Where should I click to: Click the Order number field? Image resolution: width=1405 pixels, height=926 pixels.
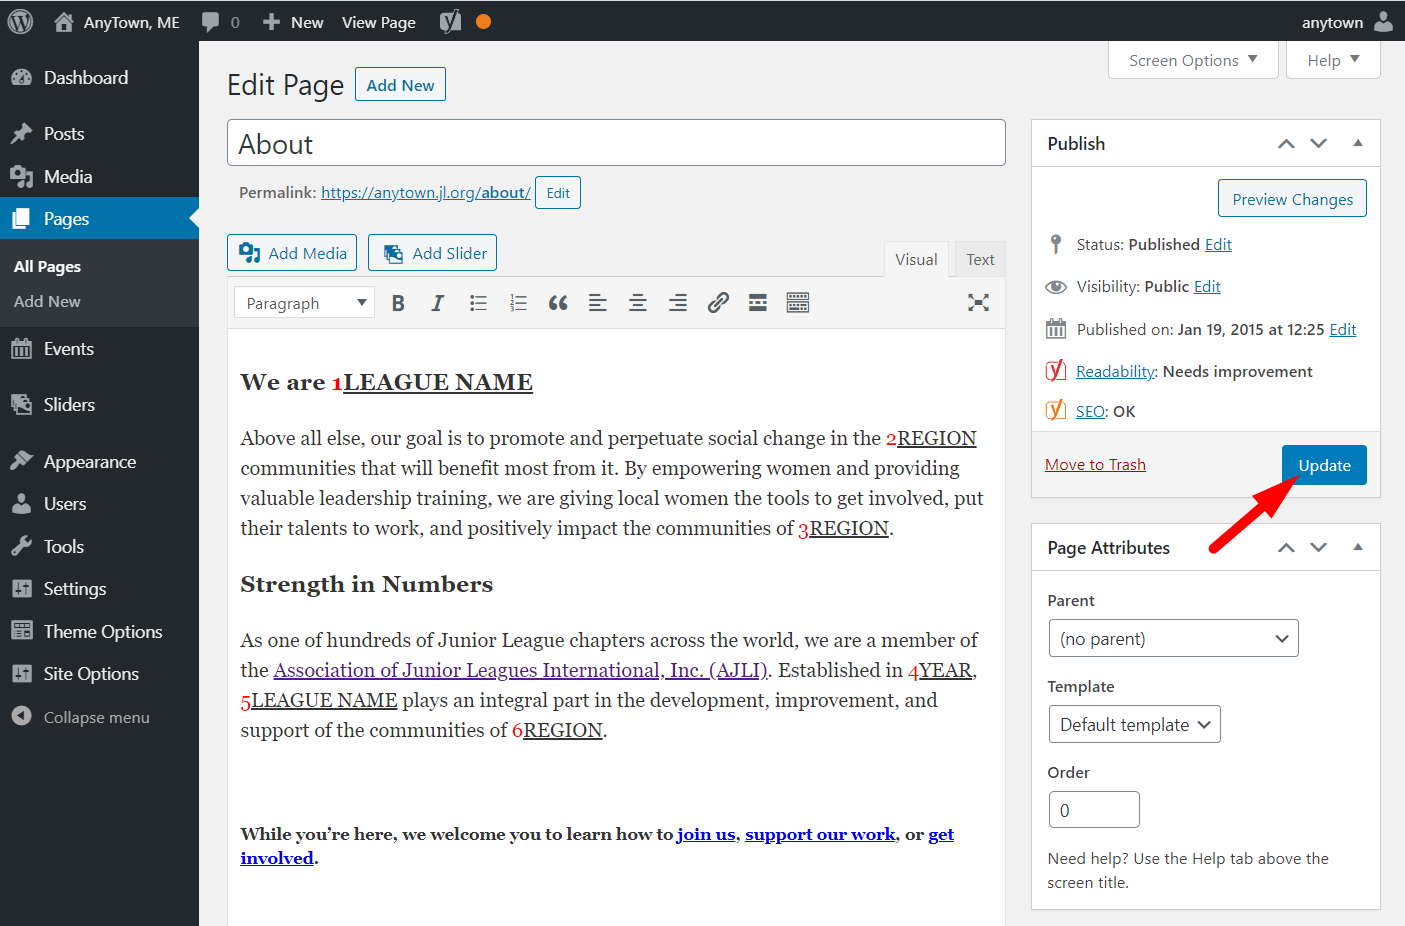click(x=1093, y=810)
